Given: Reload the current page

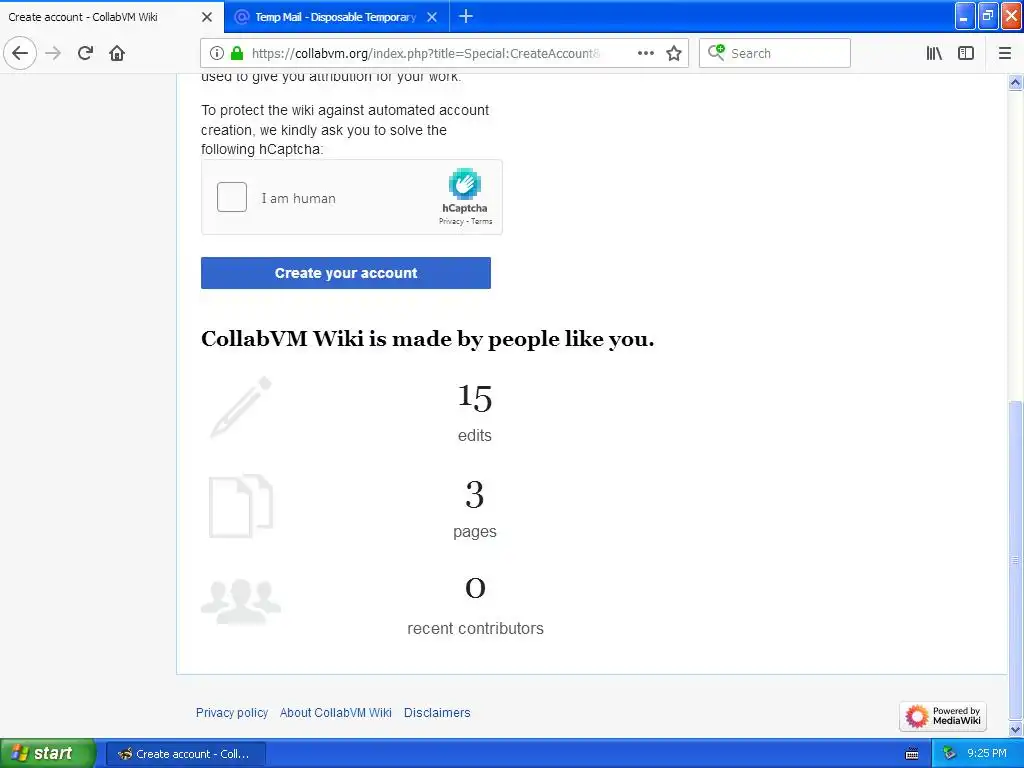Looking at the screenshot, I should tap(85, 53).
